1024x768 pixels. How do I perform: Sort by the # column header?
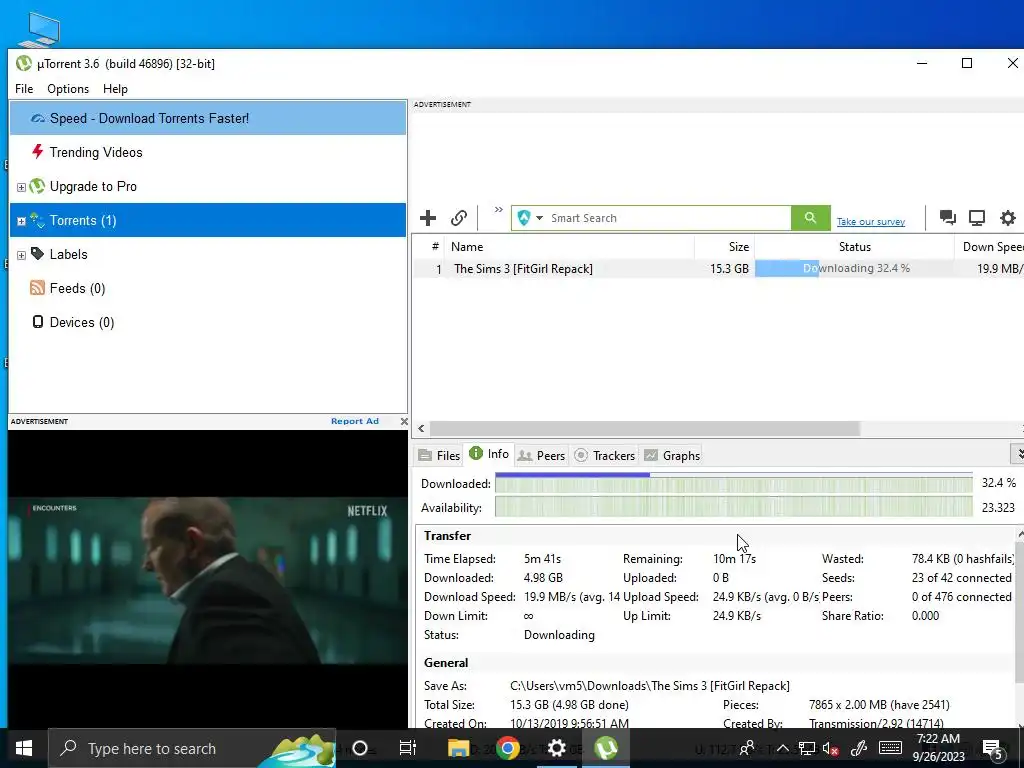(434, 247)
